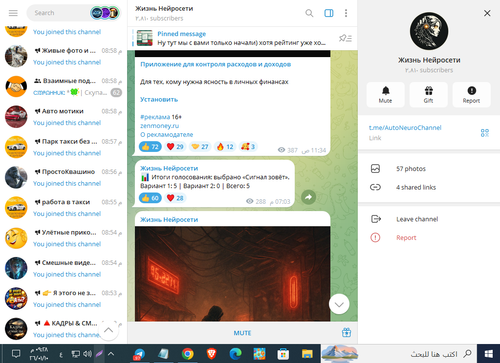
Task: Open the Windows Start menu
Action: click(489, 354)
